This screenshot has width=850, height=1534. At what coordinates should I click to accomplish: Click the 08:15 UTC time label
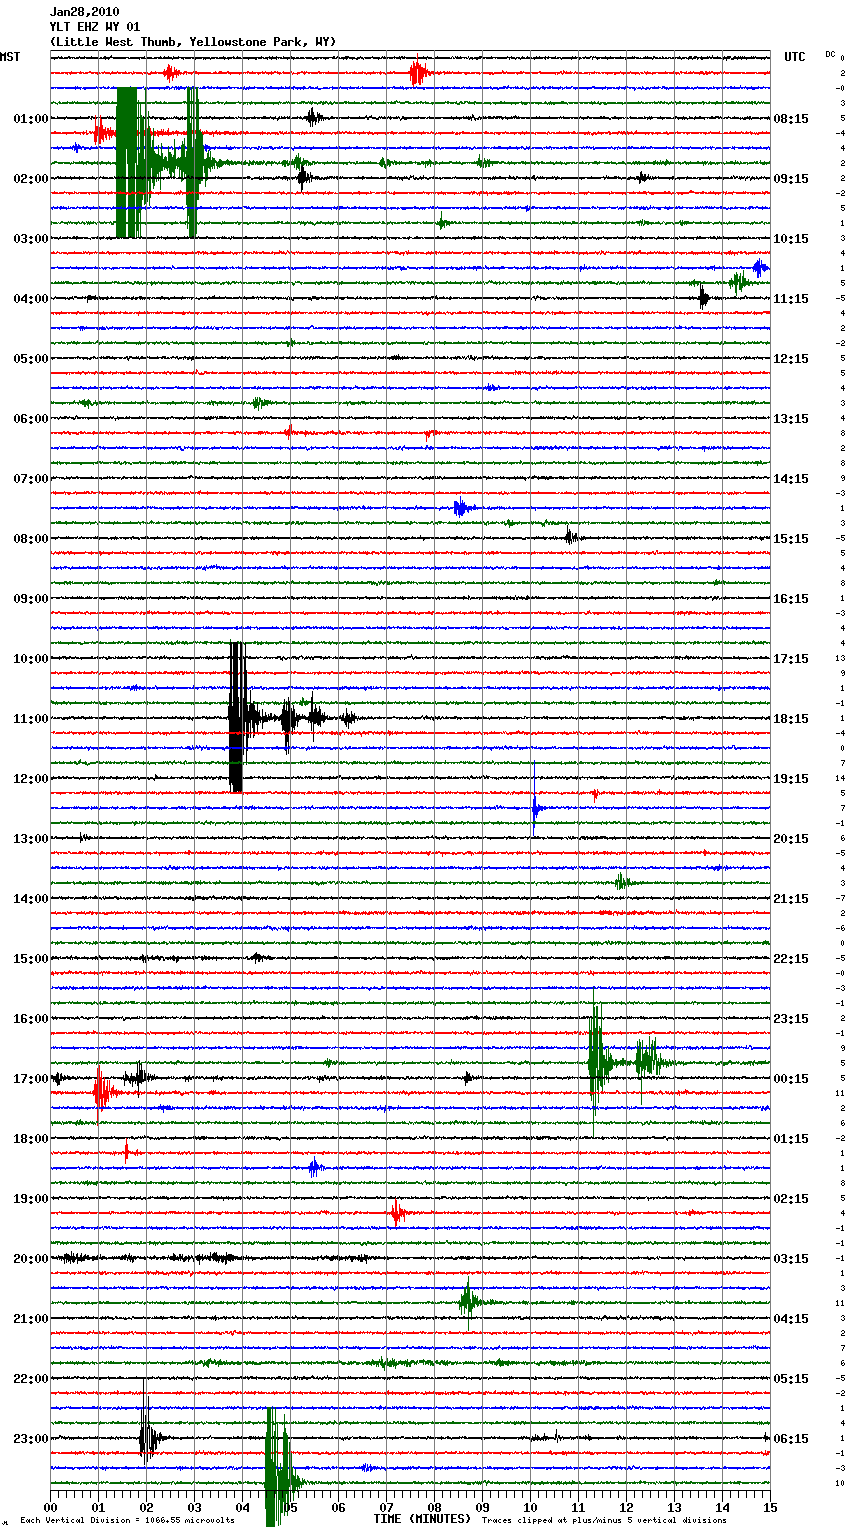(791, 119)
